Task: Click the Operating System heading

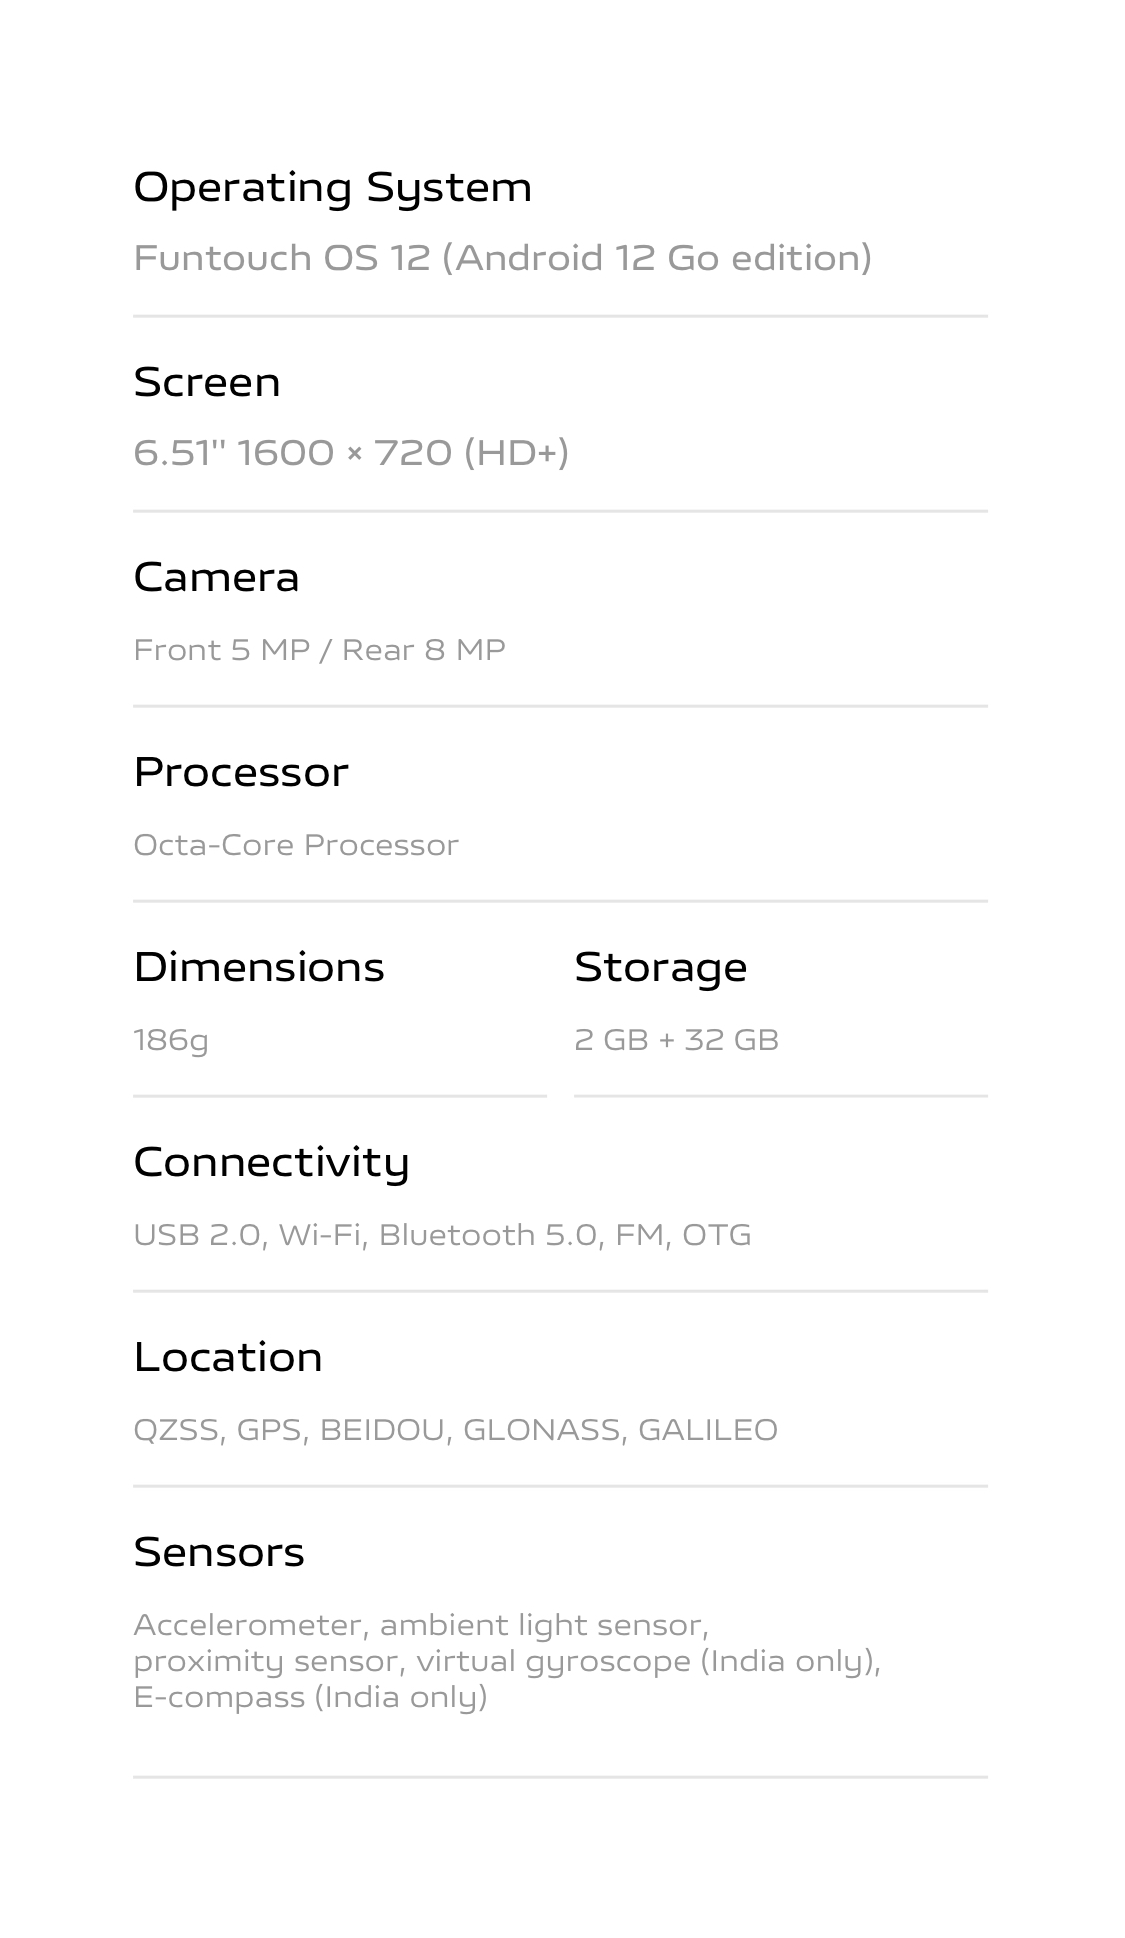Action: coord(332,188)
